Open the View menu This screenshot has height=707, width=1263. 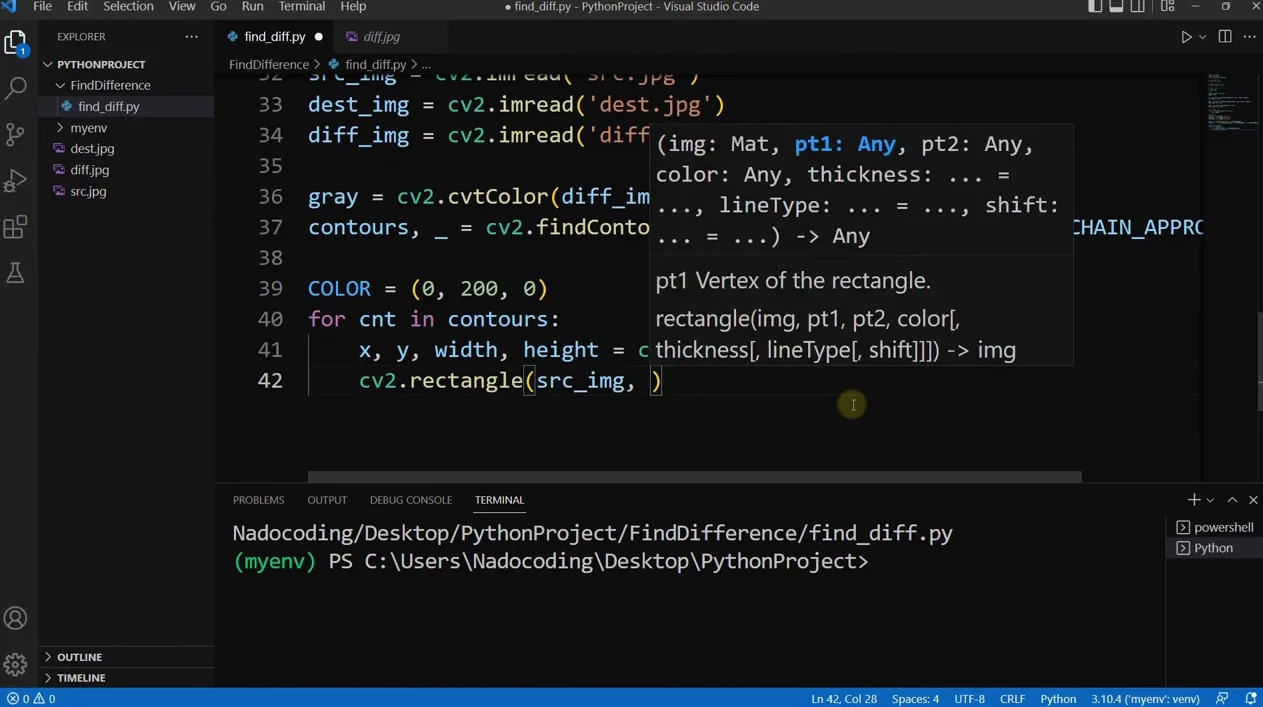(x=182, y=7)
